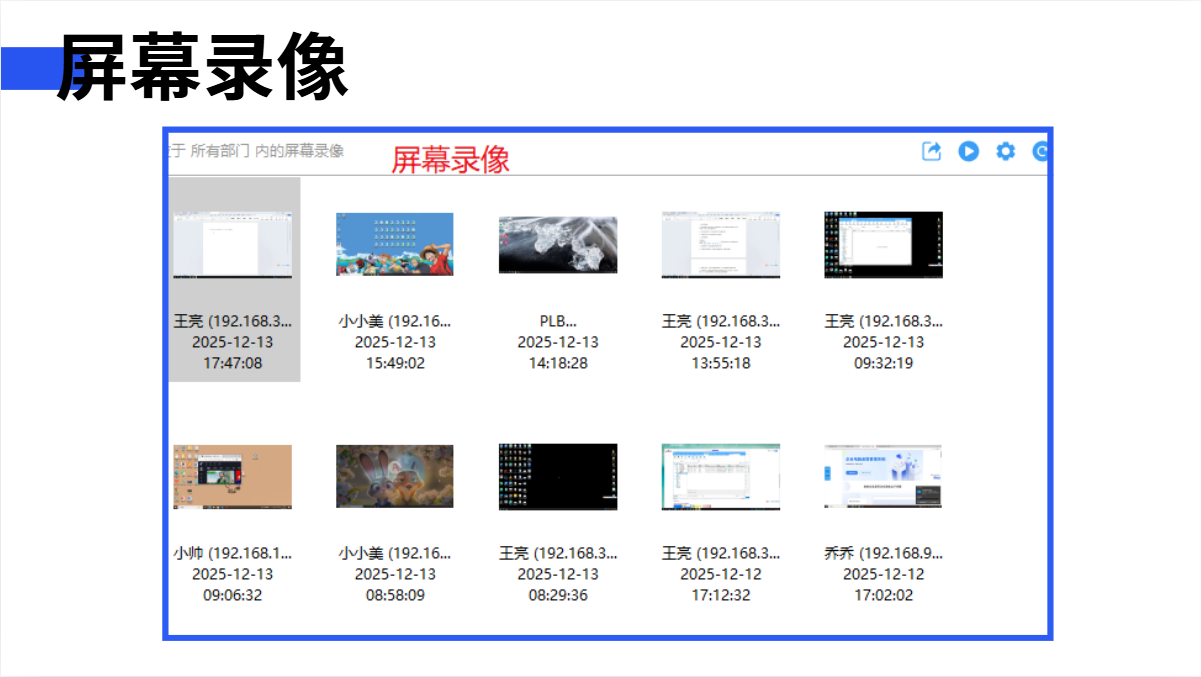Click the PLB... recording name label
Viewport: 1201px width, 677px height.
click(558, 321)
